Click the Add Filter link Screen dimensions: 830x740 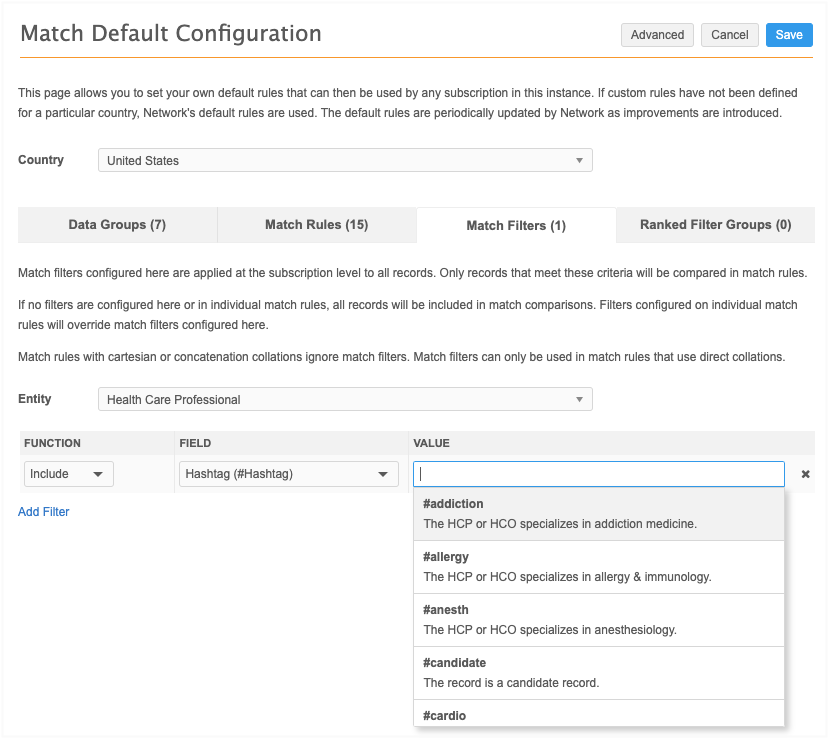tap(44, 512)
